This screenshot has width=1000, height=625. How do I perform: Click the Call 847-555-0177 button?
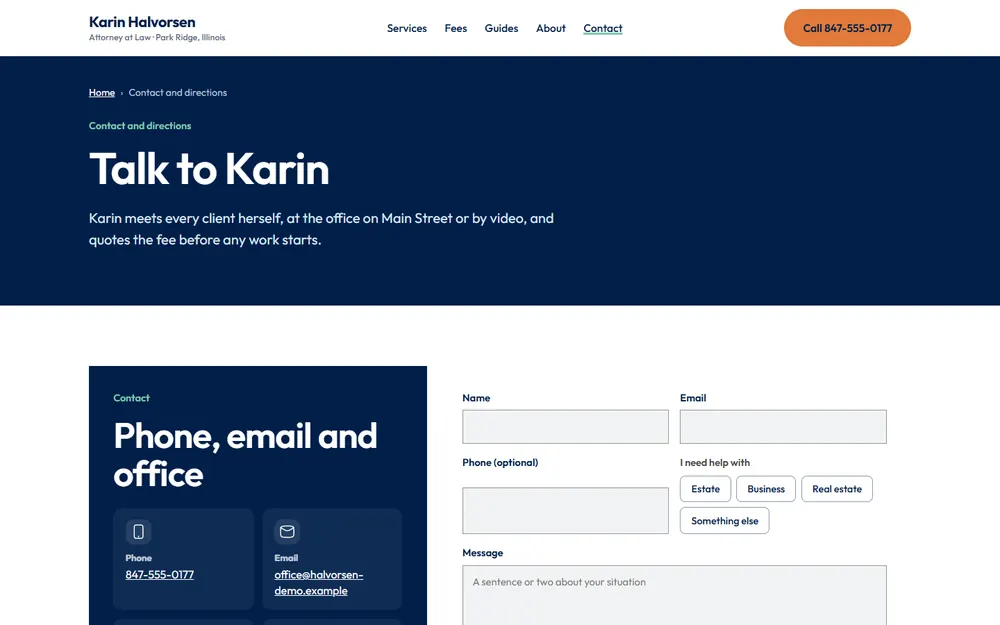(x=847, y=27)
